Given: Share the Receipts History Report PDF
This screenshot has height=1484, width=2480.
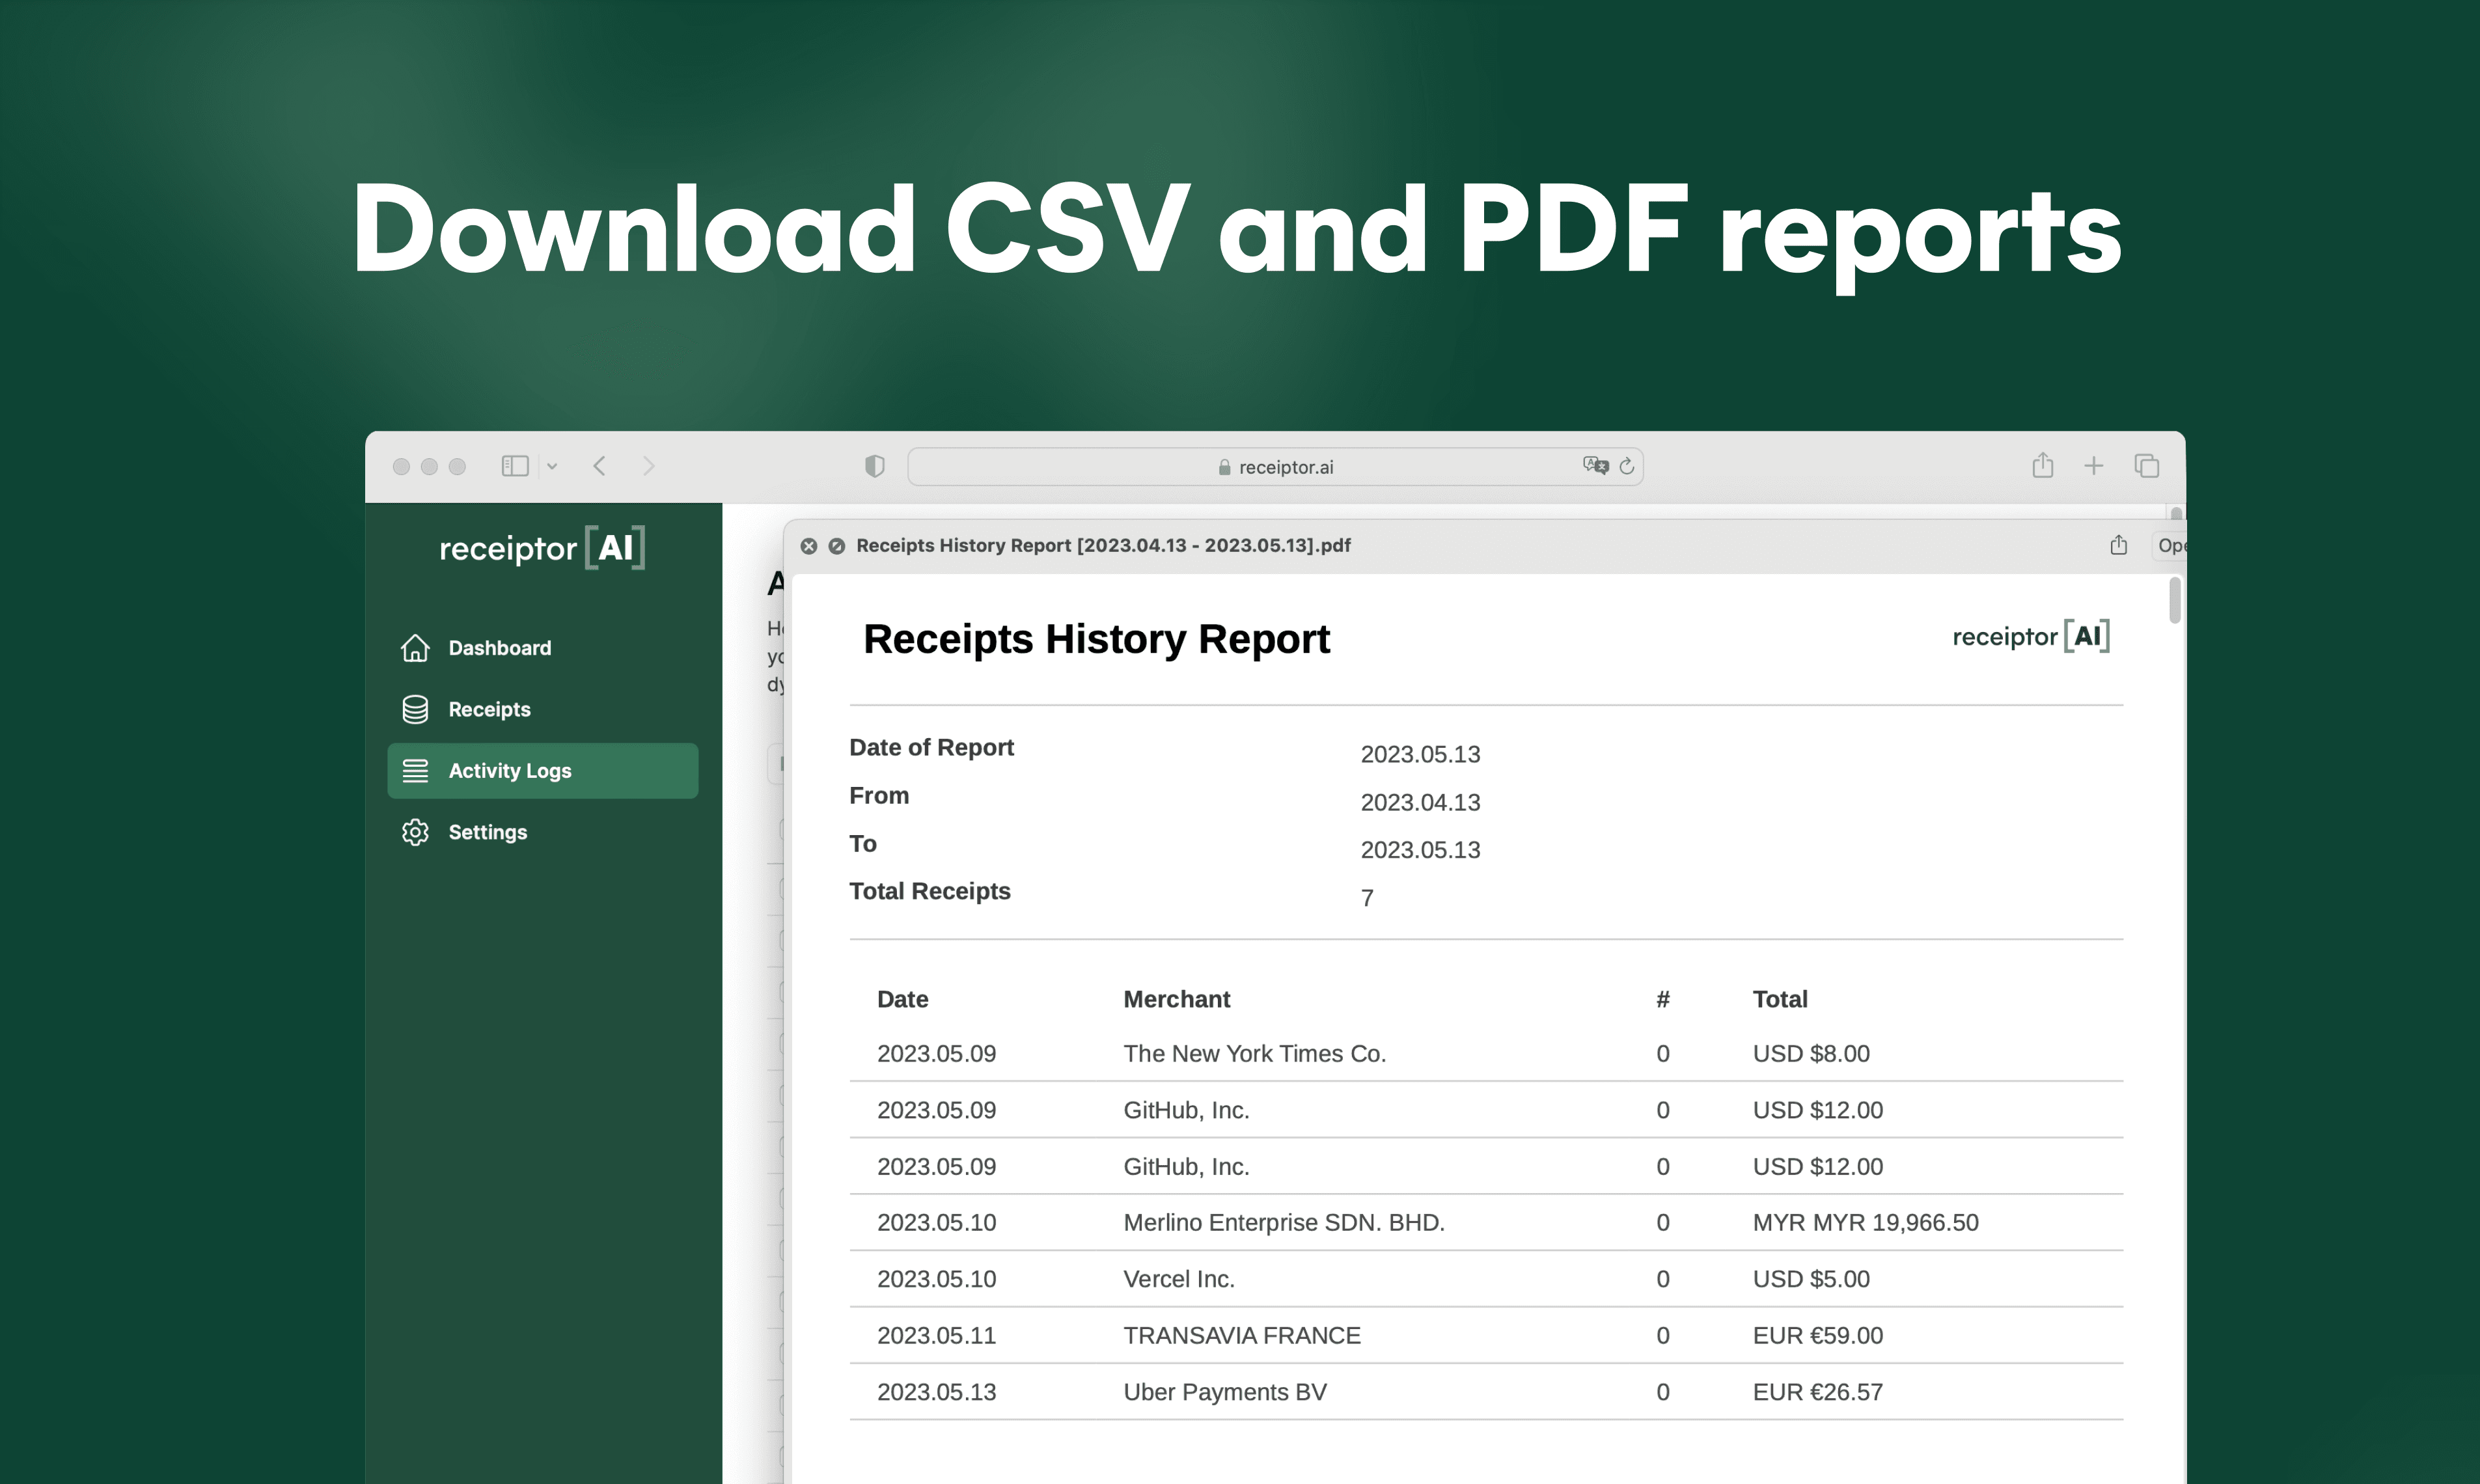Looking at the screenshot, I should tap(2118, 545).
